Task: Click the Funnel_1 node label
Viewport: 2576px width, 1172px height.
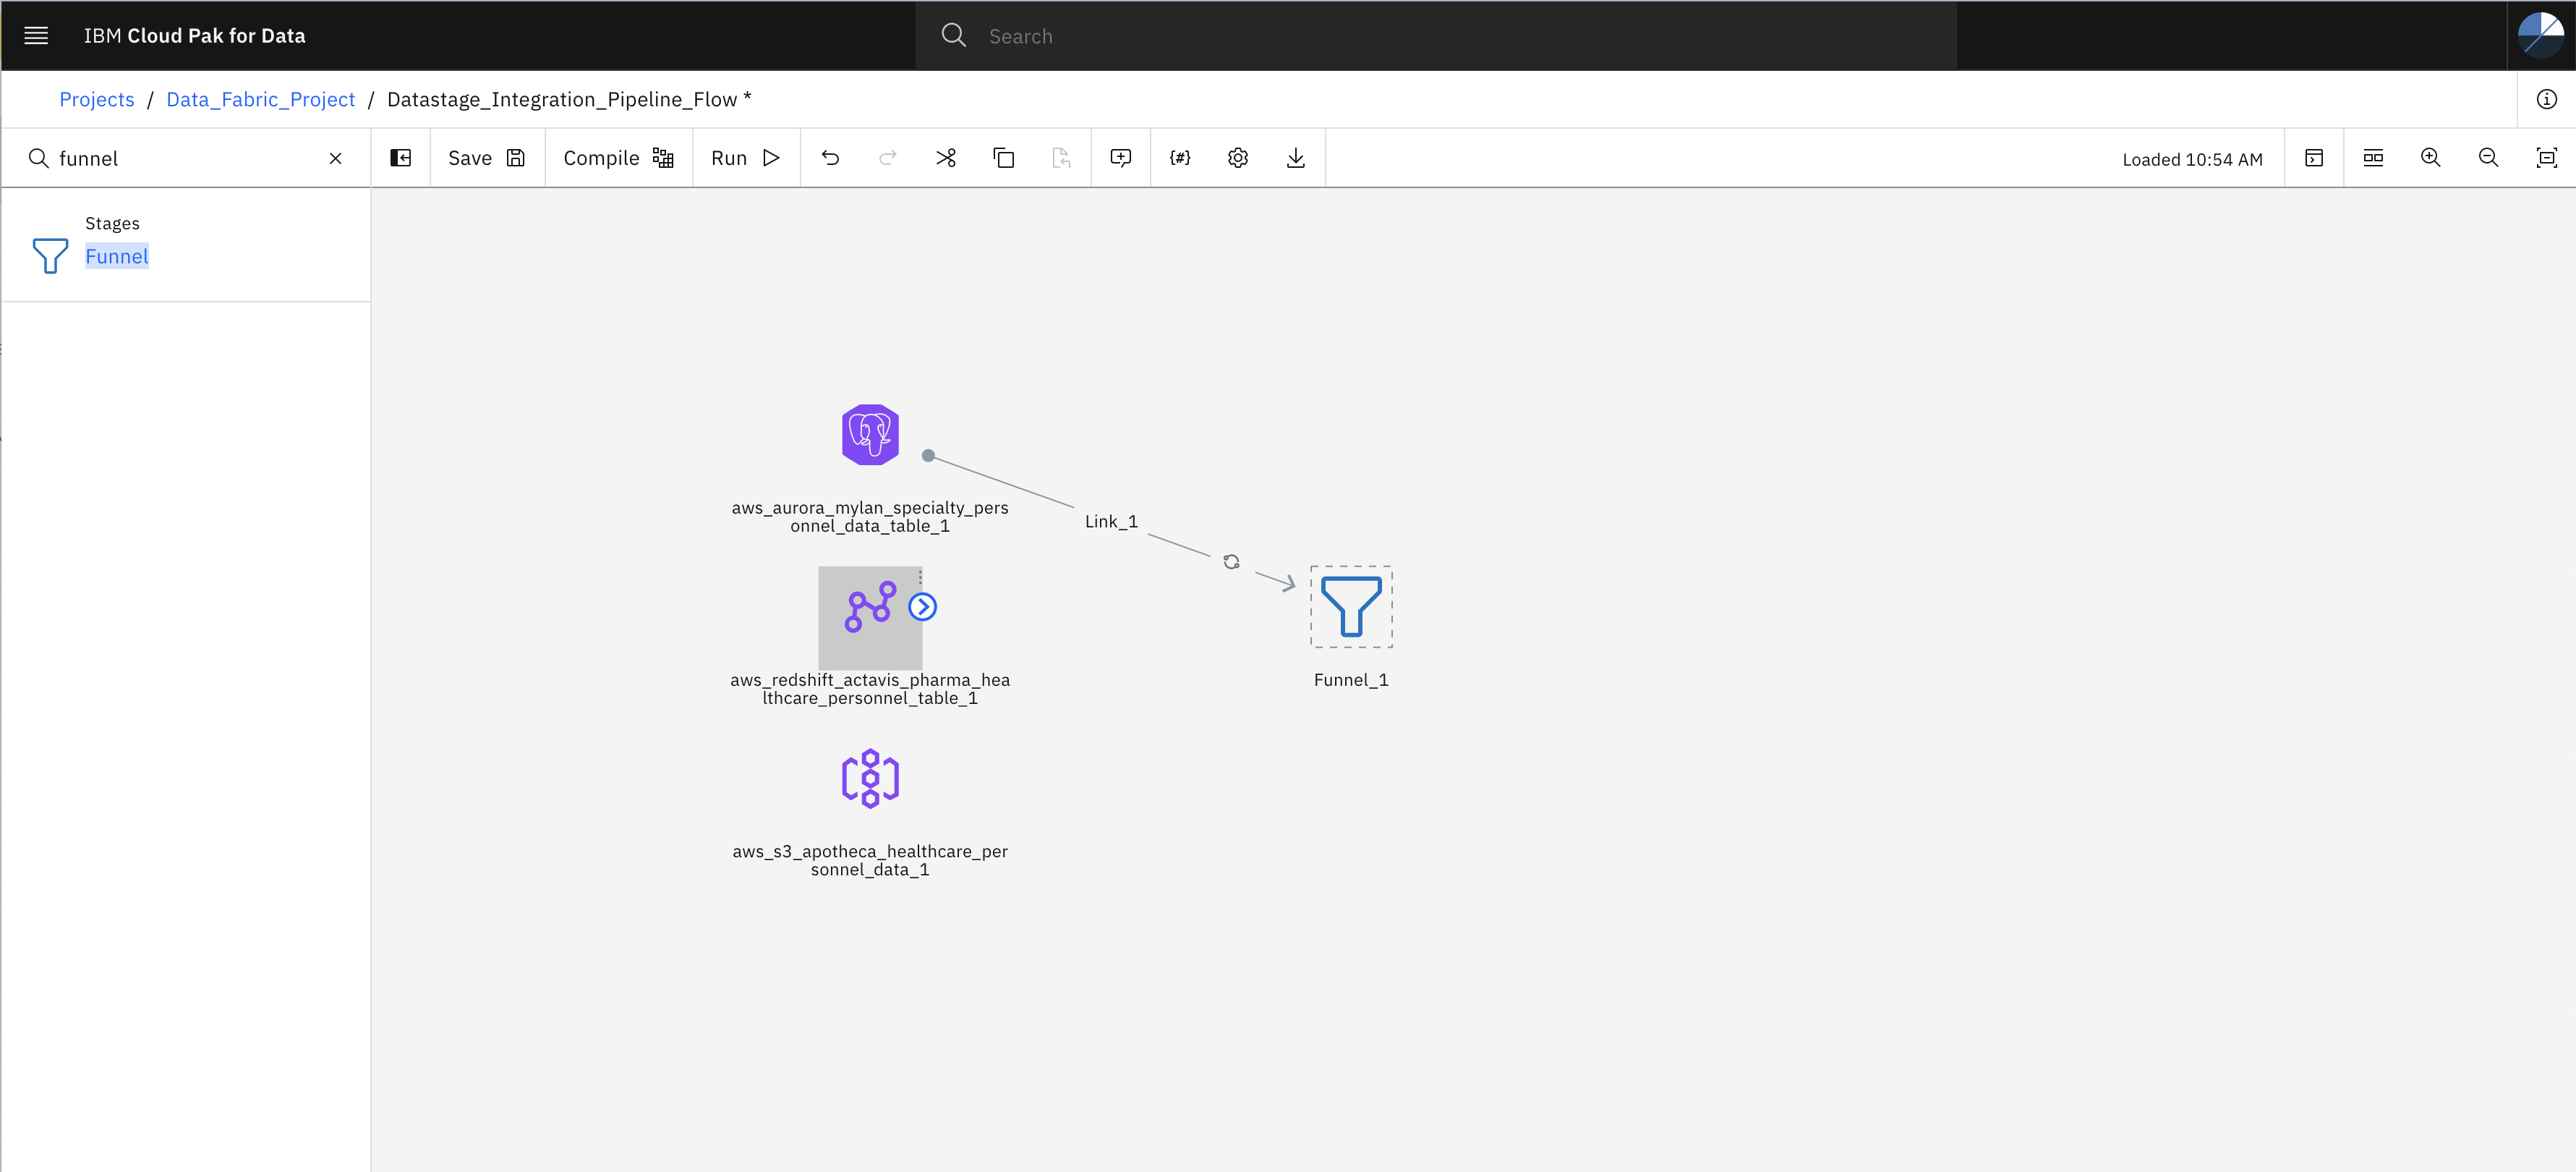Action: 1351,680
